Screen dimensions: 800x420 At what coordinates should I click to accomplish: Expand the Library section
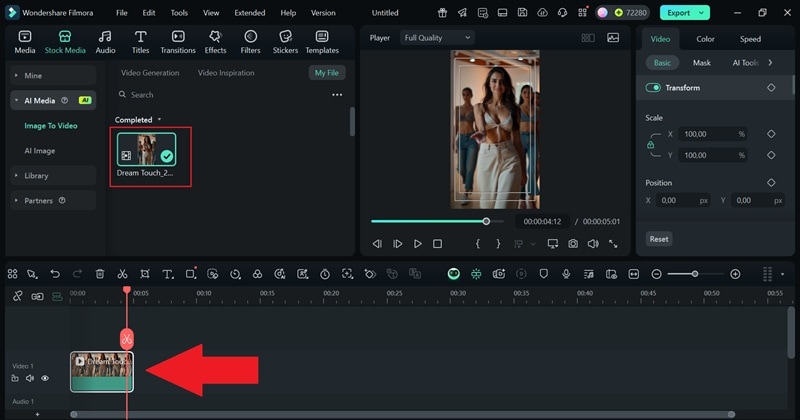53,176
